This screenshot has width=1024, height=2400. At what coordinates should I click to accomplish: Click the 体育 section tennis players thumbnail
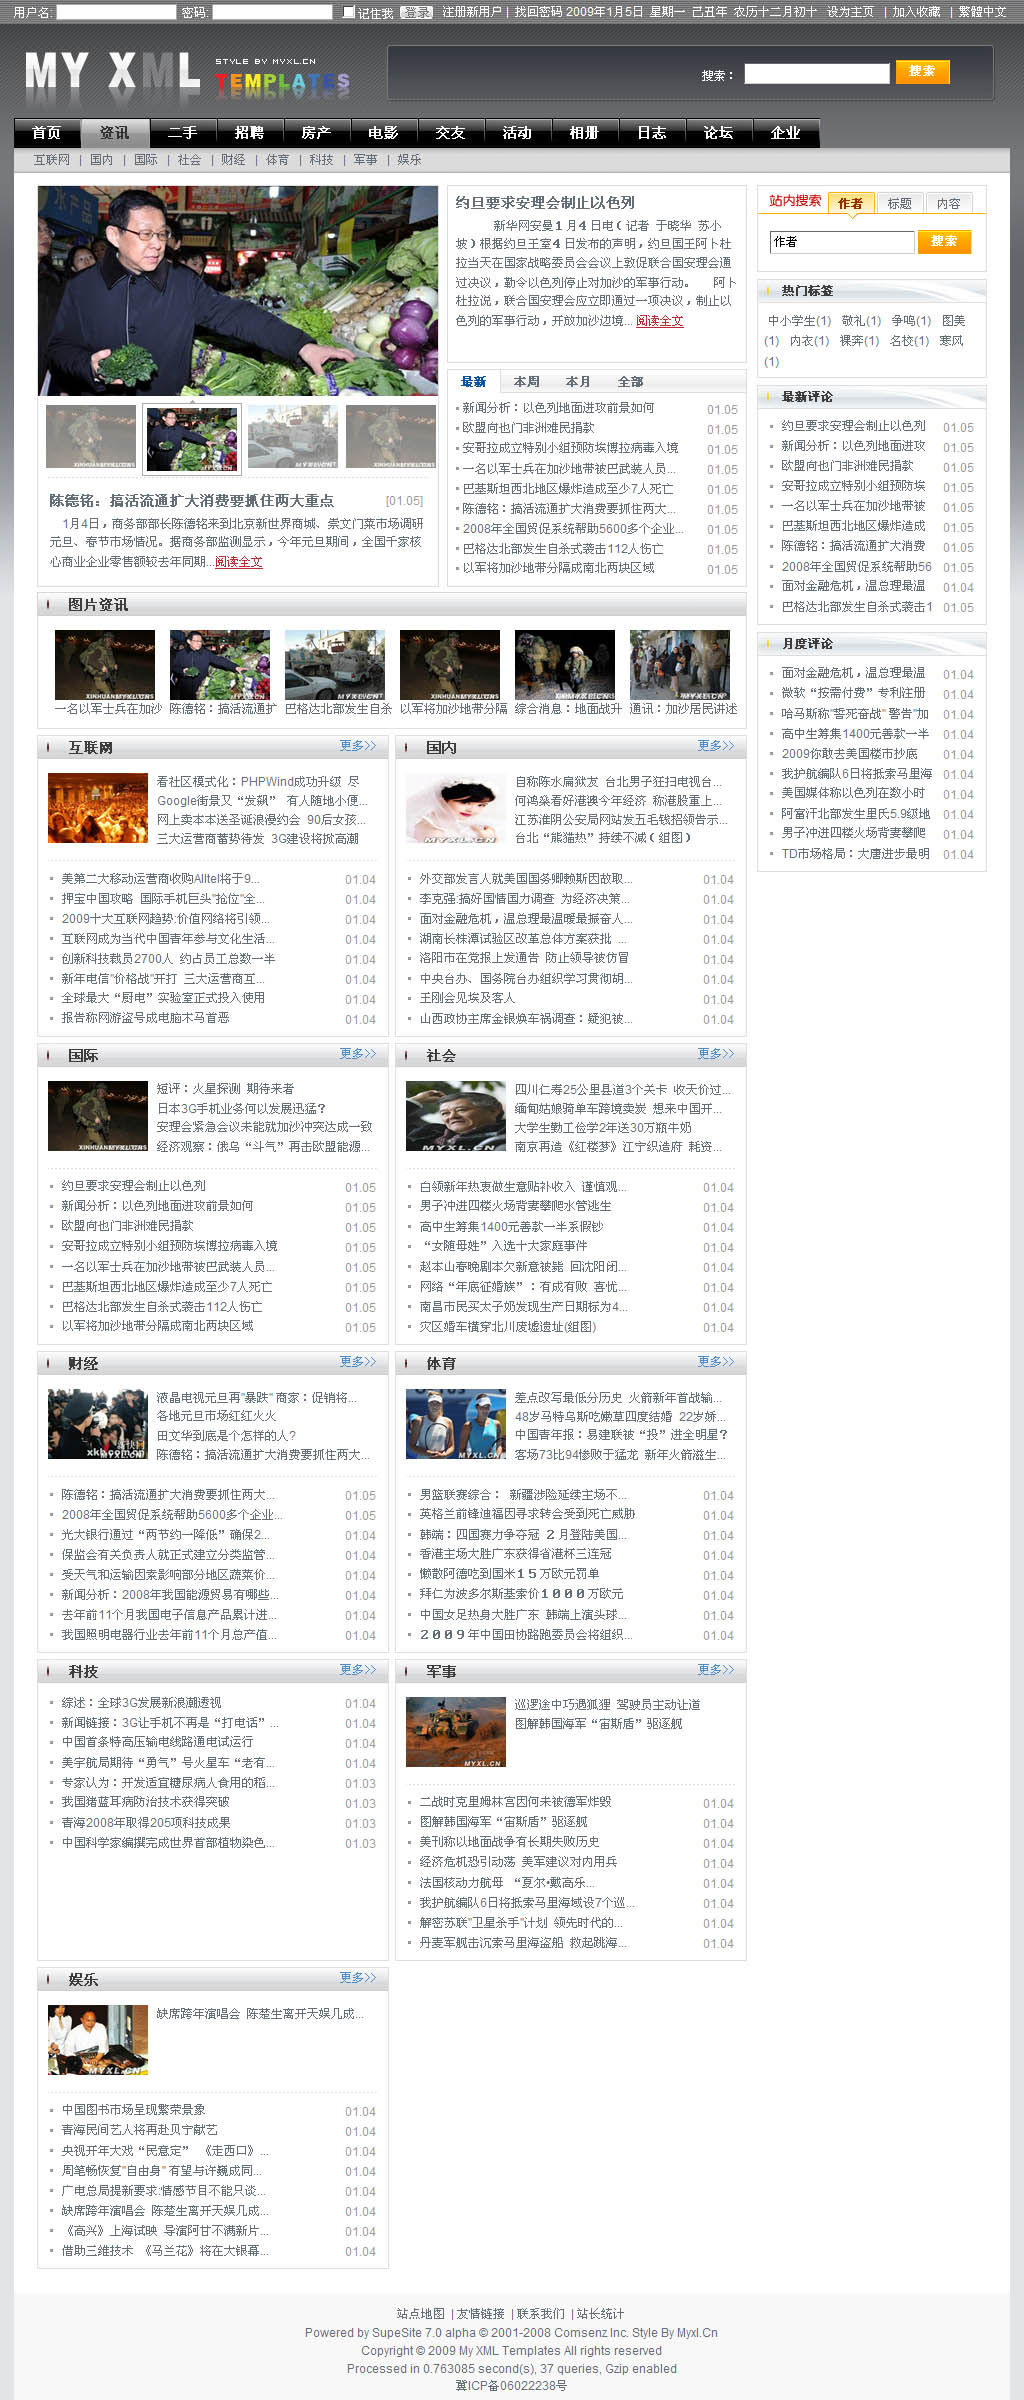coord(456,1424)
